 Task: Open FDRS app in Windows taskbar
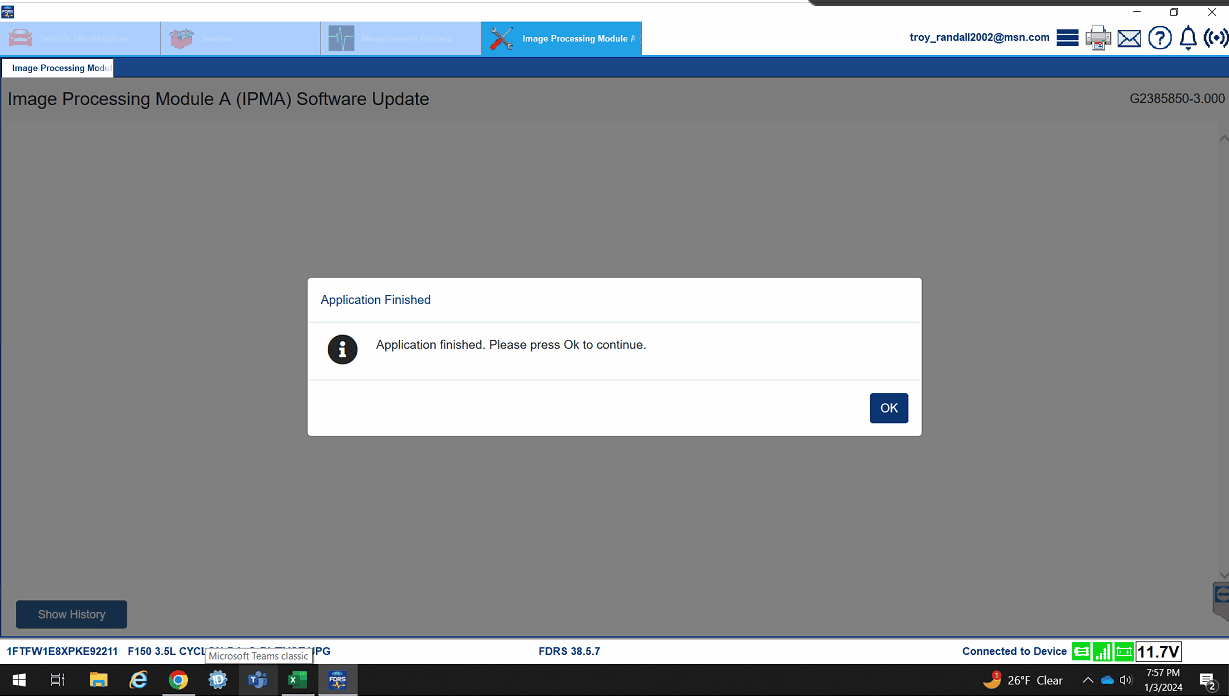pos(337,680)
